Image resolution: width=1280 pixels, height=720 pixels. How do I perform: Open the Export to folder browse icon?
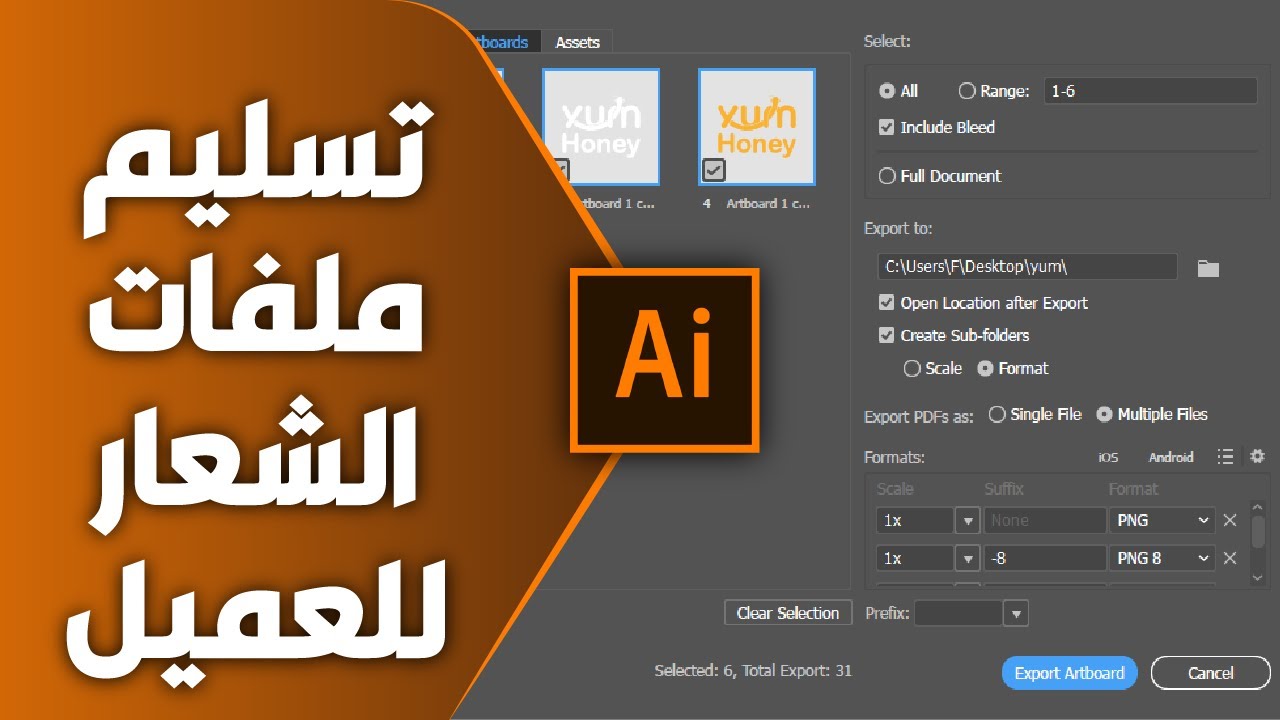pyautogui.click(x=1208, y=268)
